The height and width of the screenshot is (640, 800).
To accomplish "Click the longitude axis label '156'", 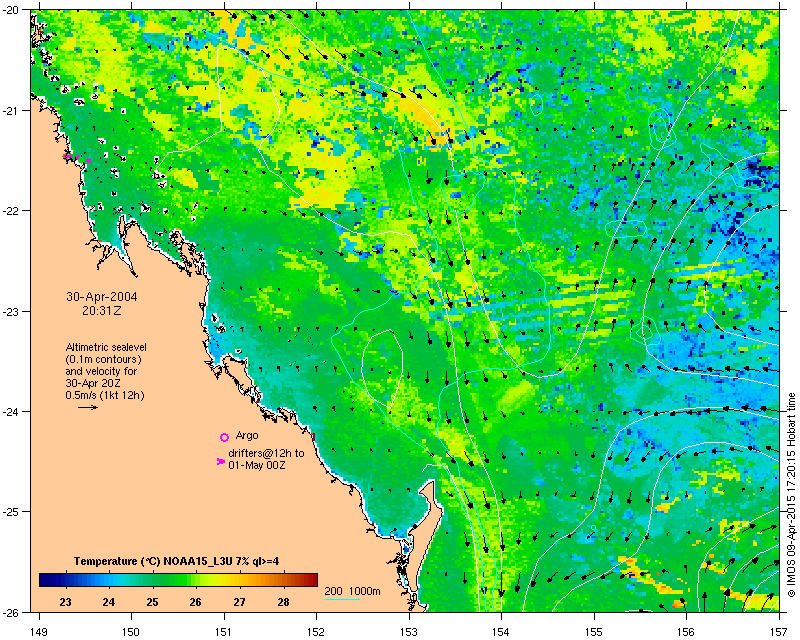I will [687, 632].
